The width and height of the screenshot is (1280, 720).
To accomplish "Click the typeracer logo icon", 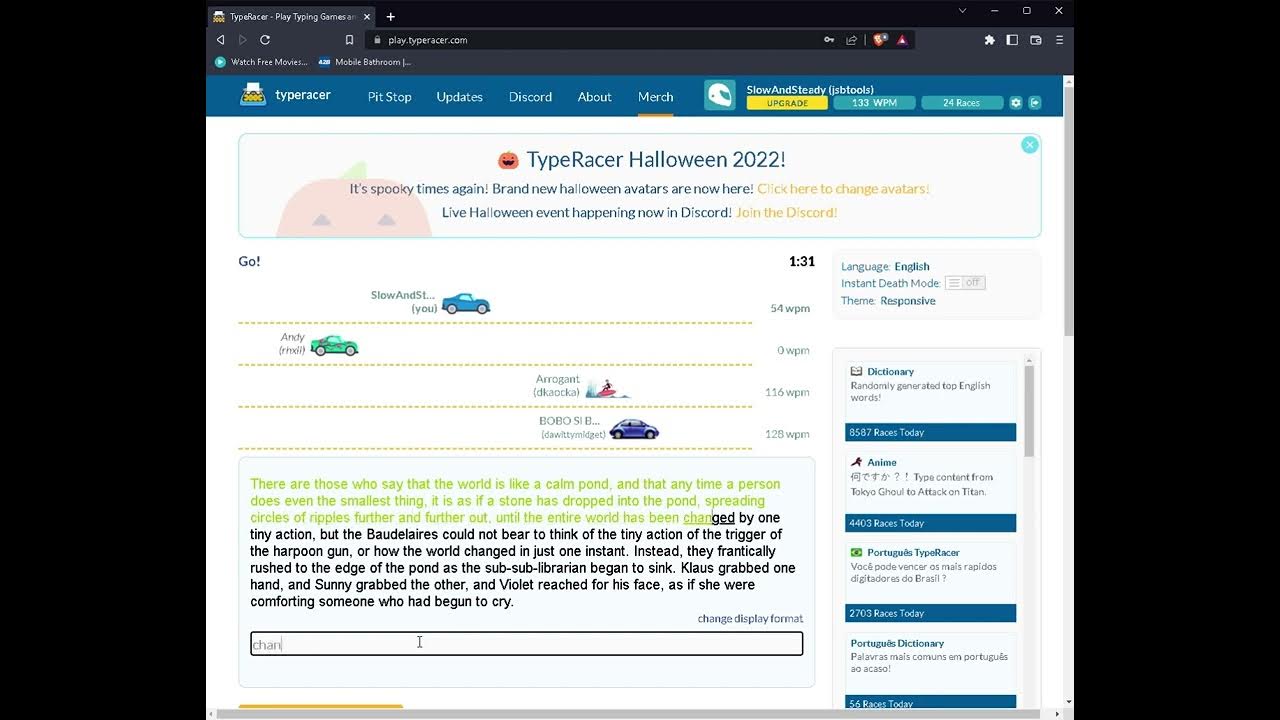I will pyautogui.click(x=253, y=95).
